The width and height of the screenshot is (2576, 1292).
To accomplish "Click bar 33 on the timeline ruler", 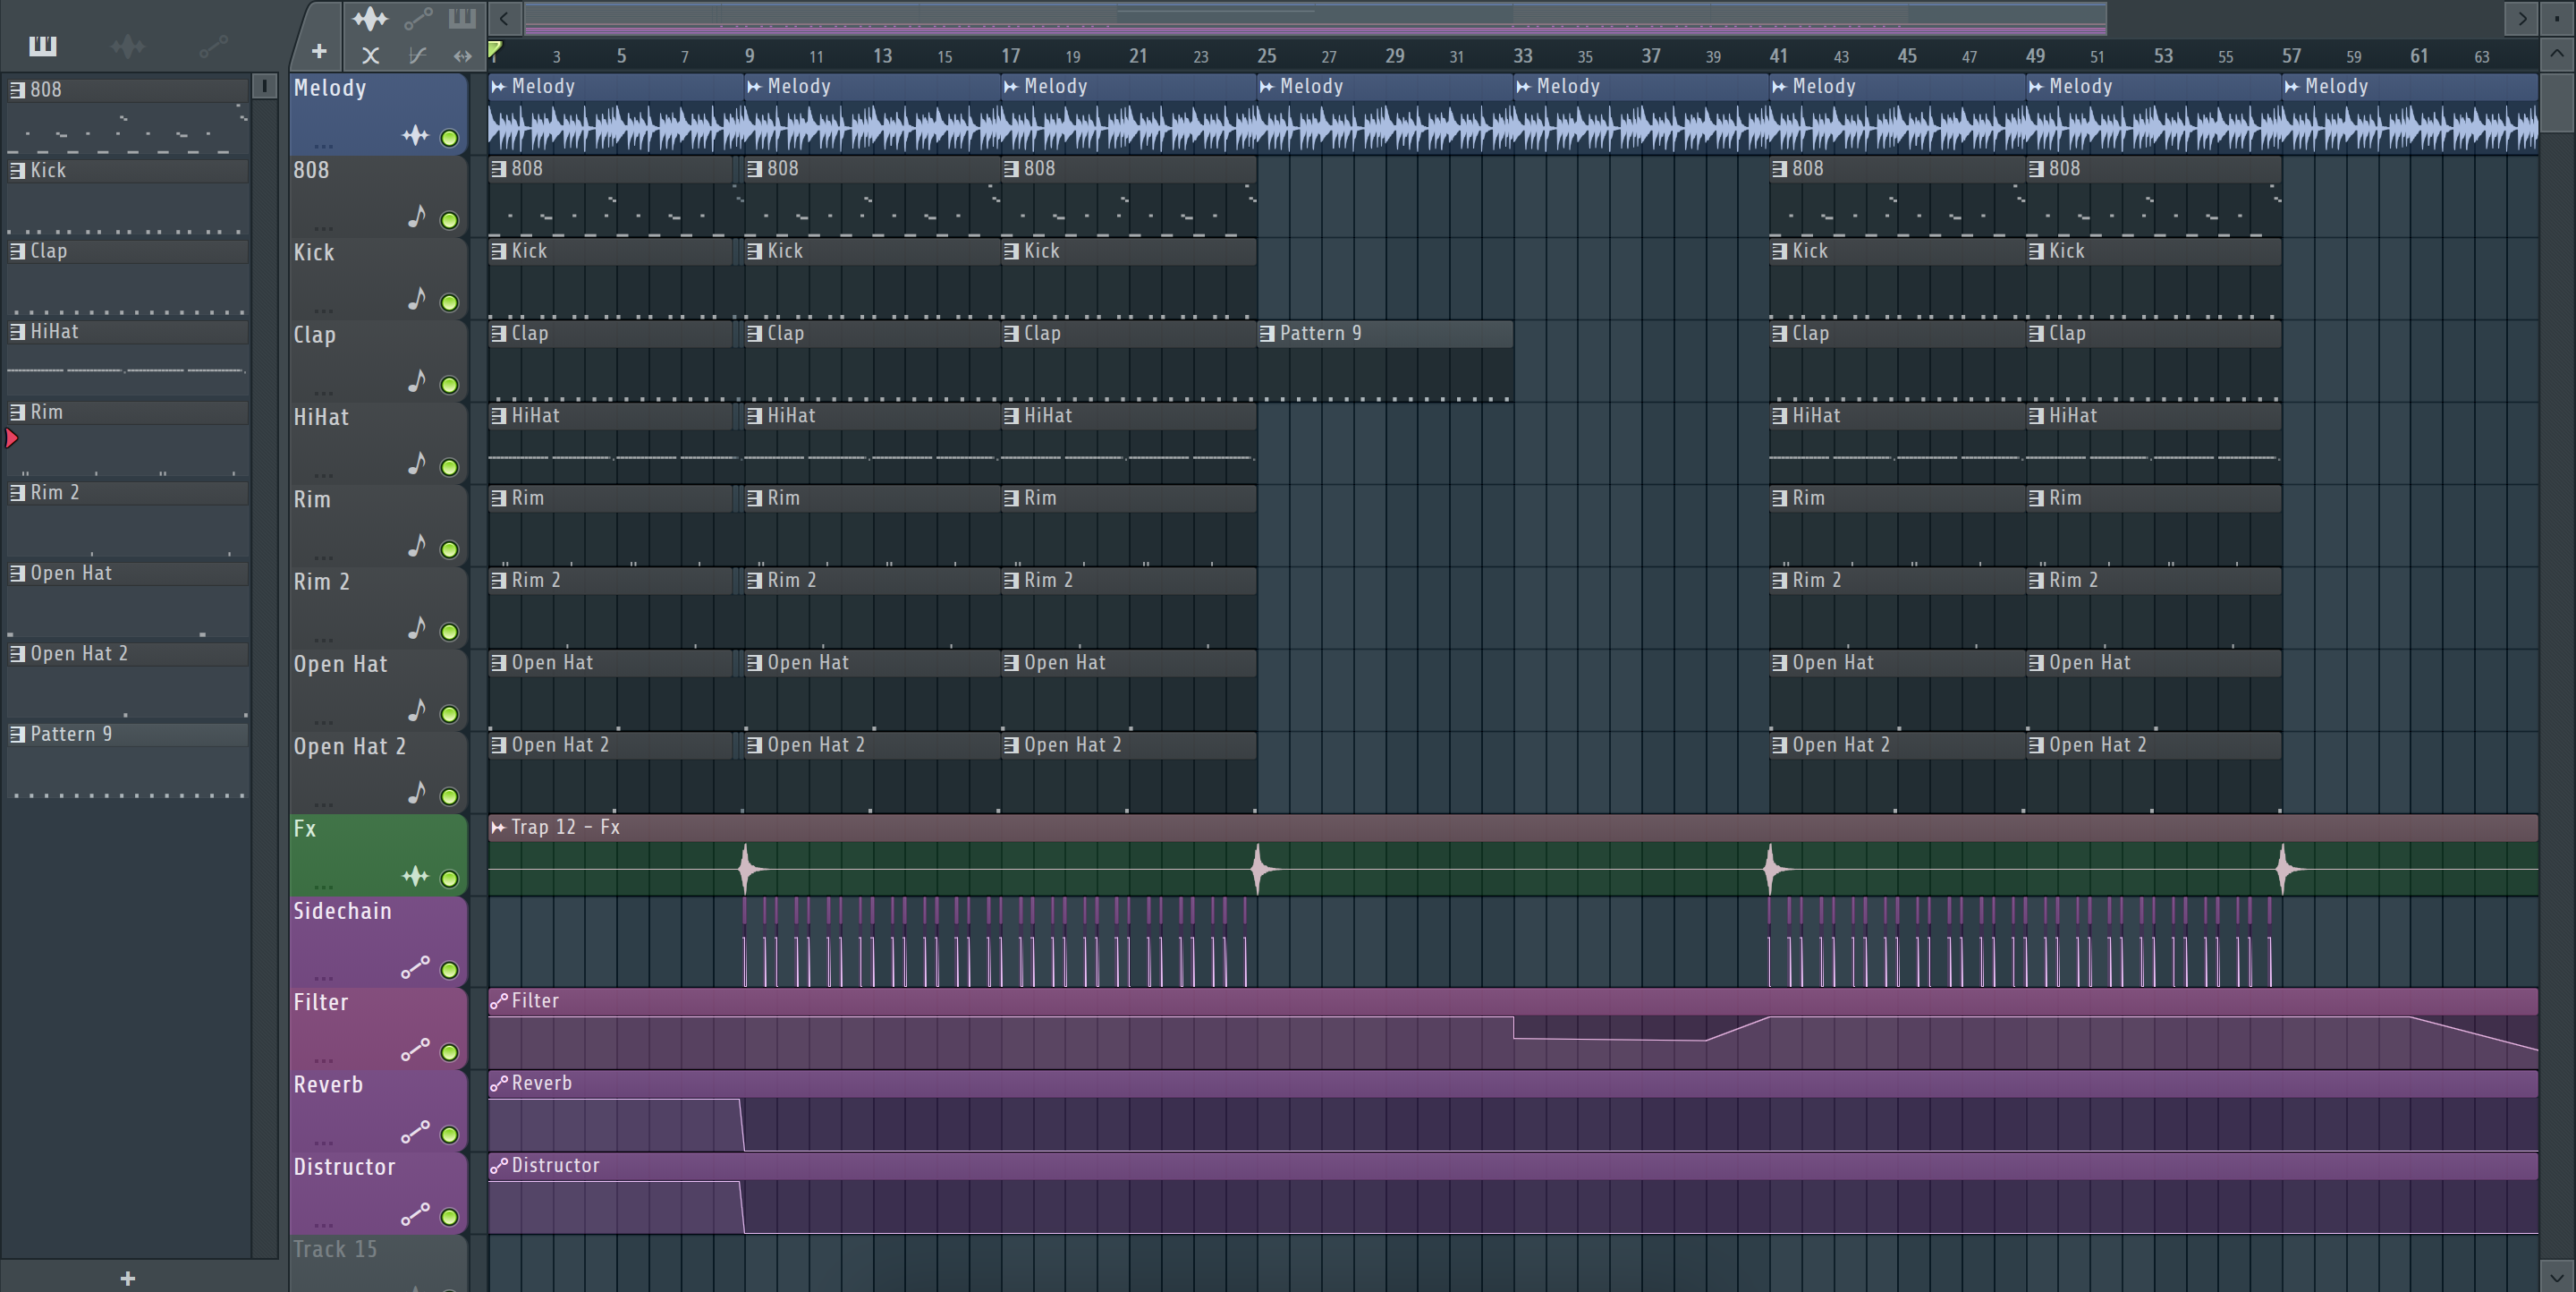I will 1522,56.
